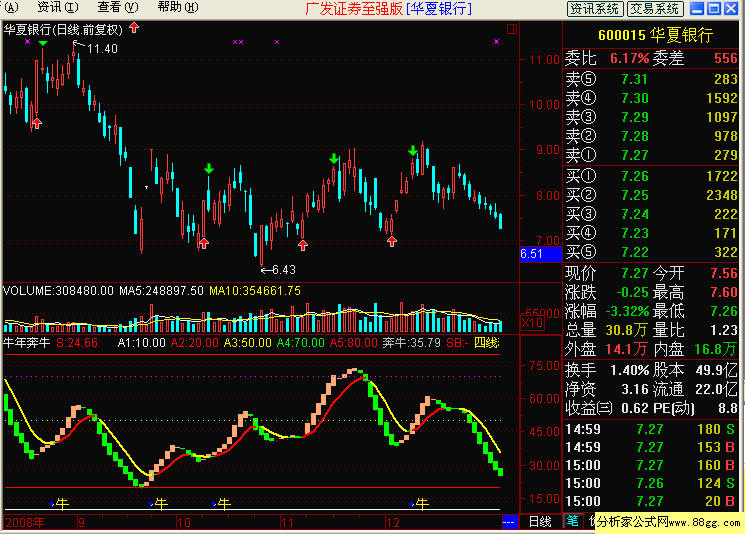Click the 14:59 7.27 180 S trade row
This screenshot has width=745, height=534.
tap(650, 429)
